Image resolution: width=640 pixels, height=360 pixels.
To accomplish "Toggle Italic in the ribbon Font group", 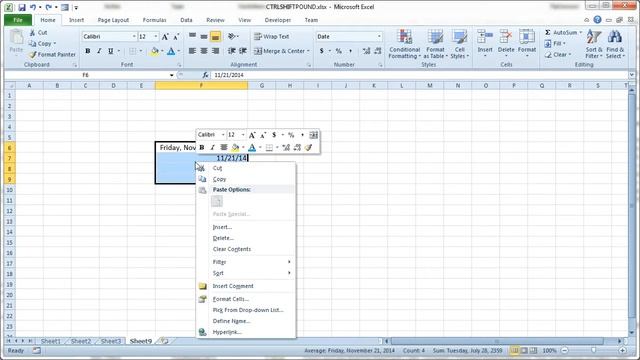I will point(99,51).
